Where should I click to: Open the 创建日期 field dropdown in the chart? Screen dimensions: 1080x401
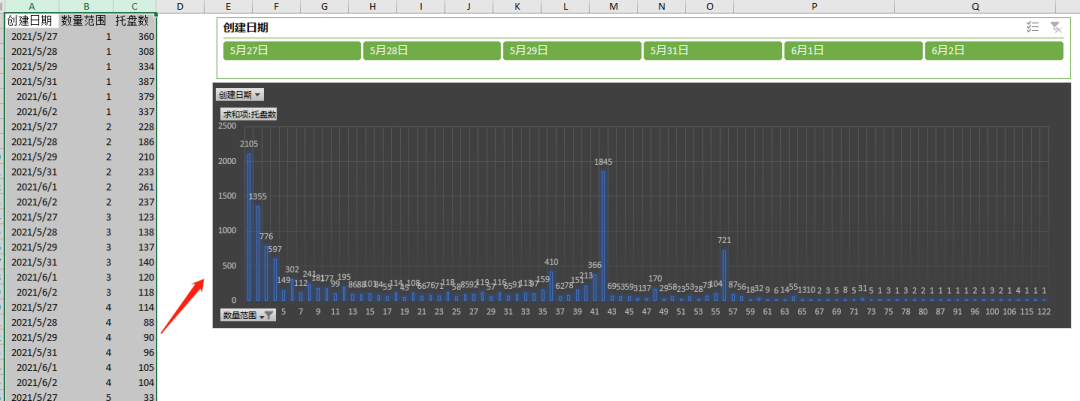click(x=240, y=94)
